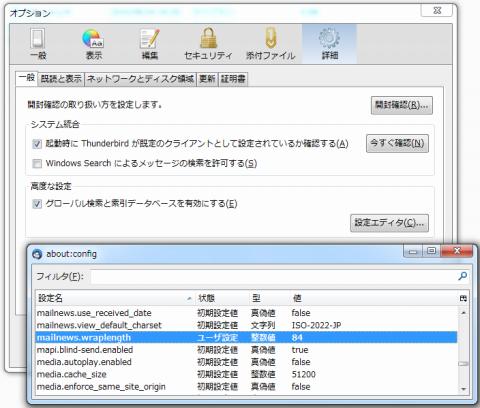Switch to the ネットワークとディスク領域 tab
Image resolution: width=480 pixels, height=408 pixels.
(x=140, y=79)
